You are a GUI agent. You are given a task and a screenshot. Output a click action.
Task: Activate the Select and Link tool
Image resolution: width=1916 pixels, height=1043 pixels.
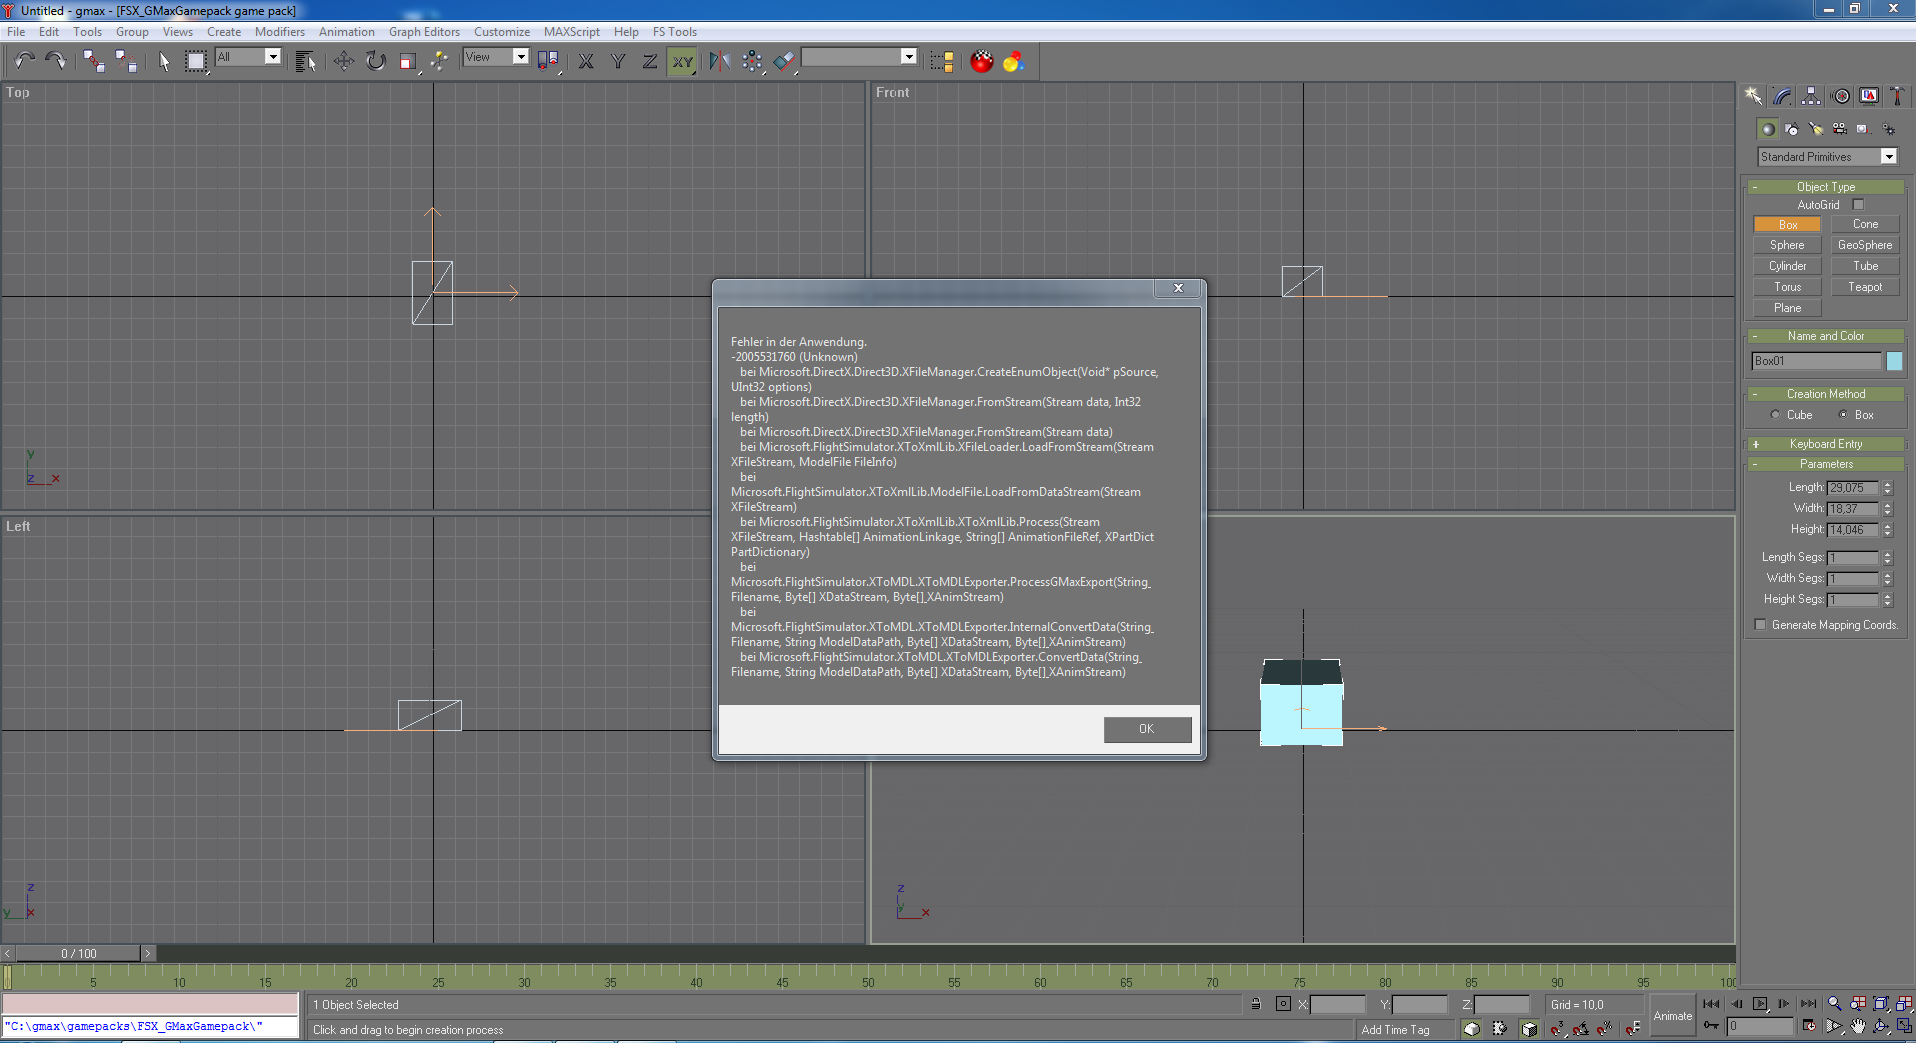click(x=94, y=61)
